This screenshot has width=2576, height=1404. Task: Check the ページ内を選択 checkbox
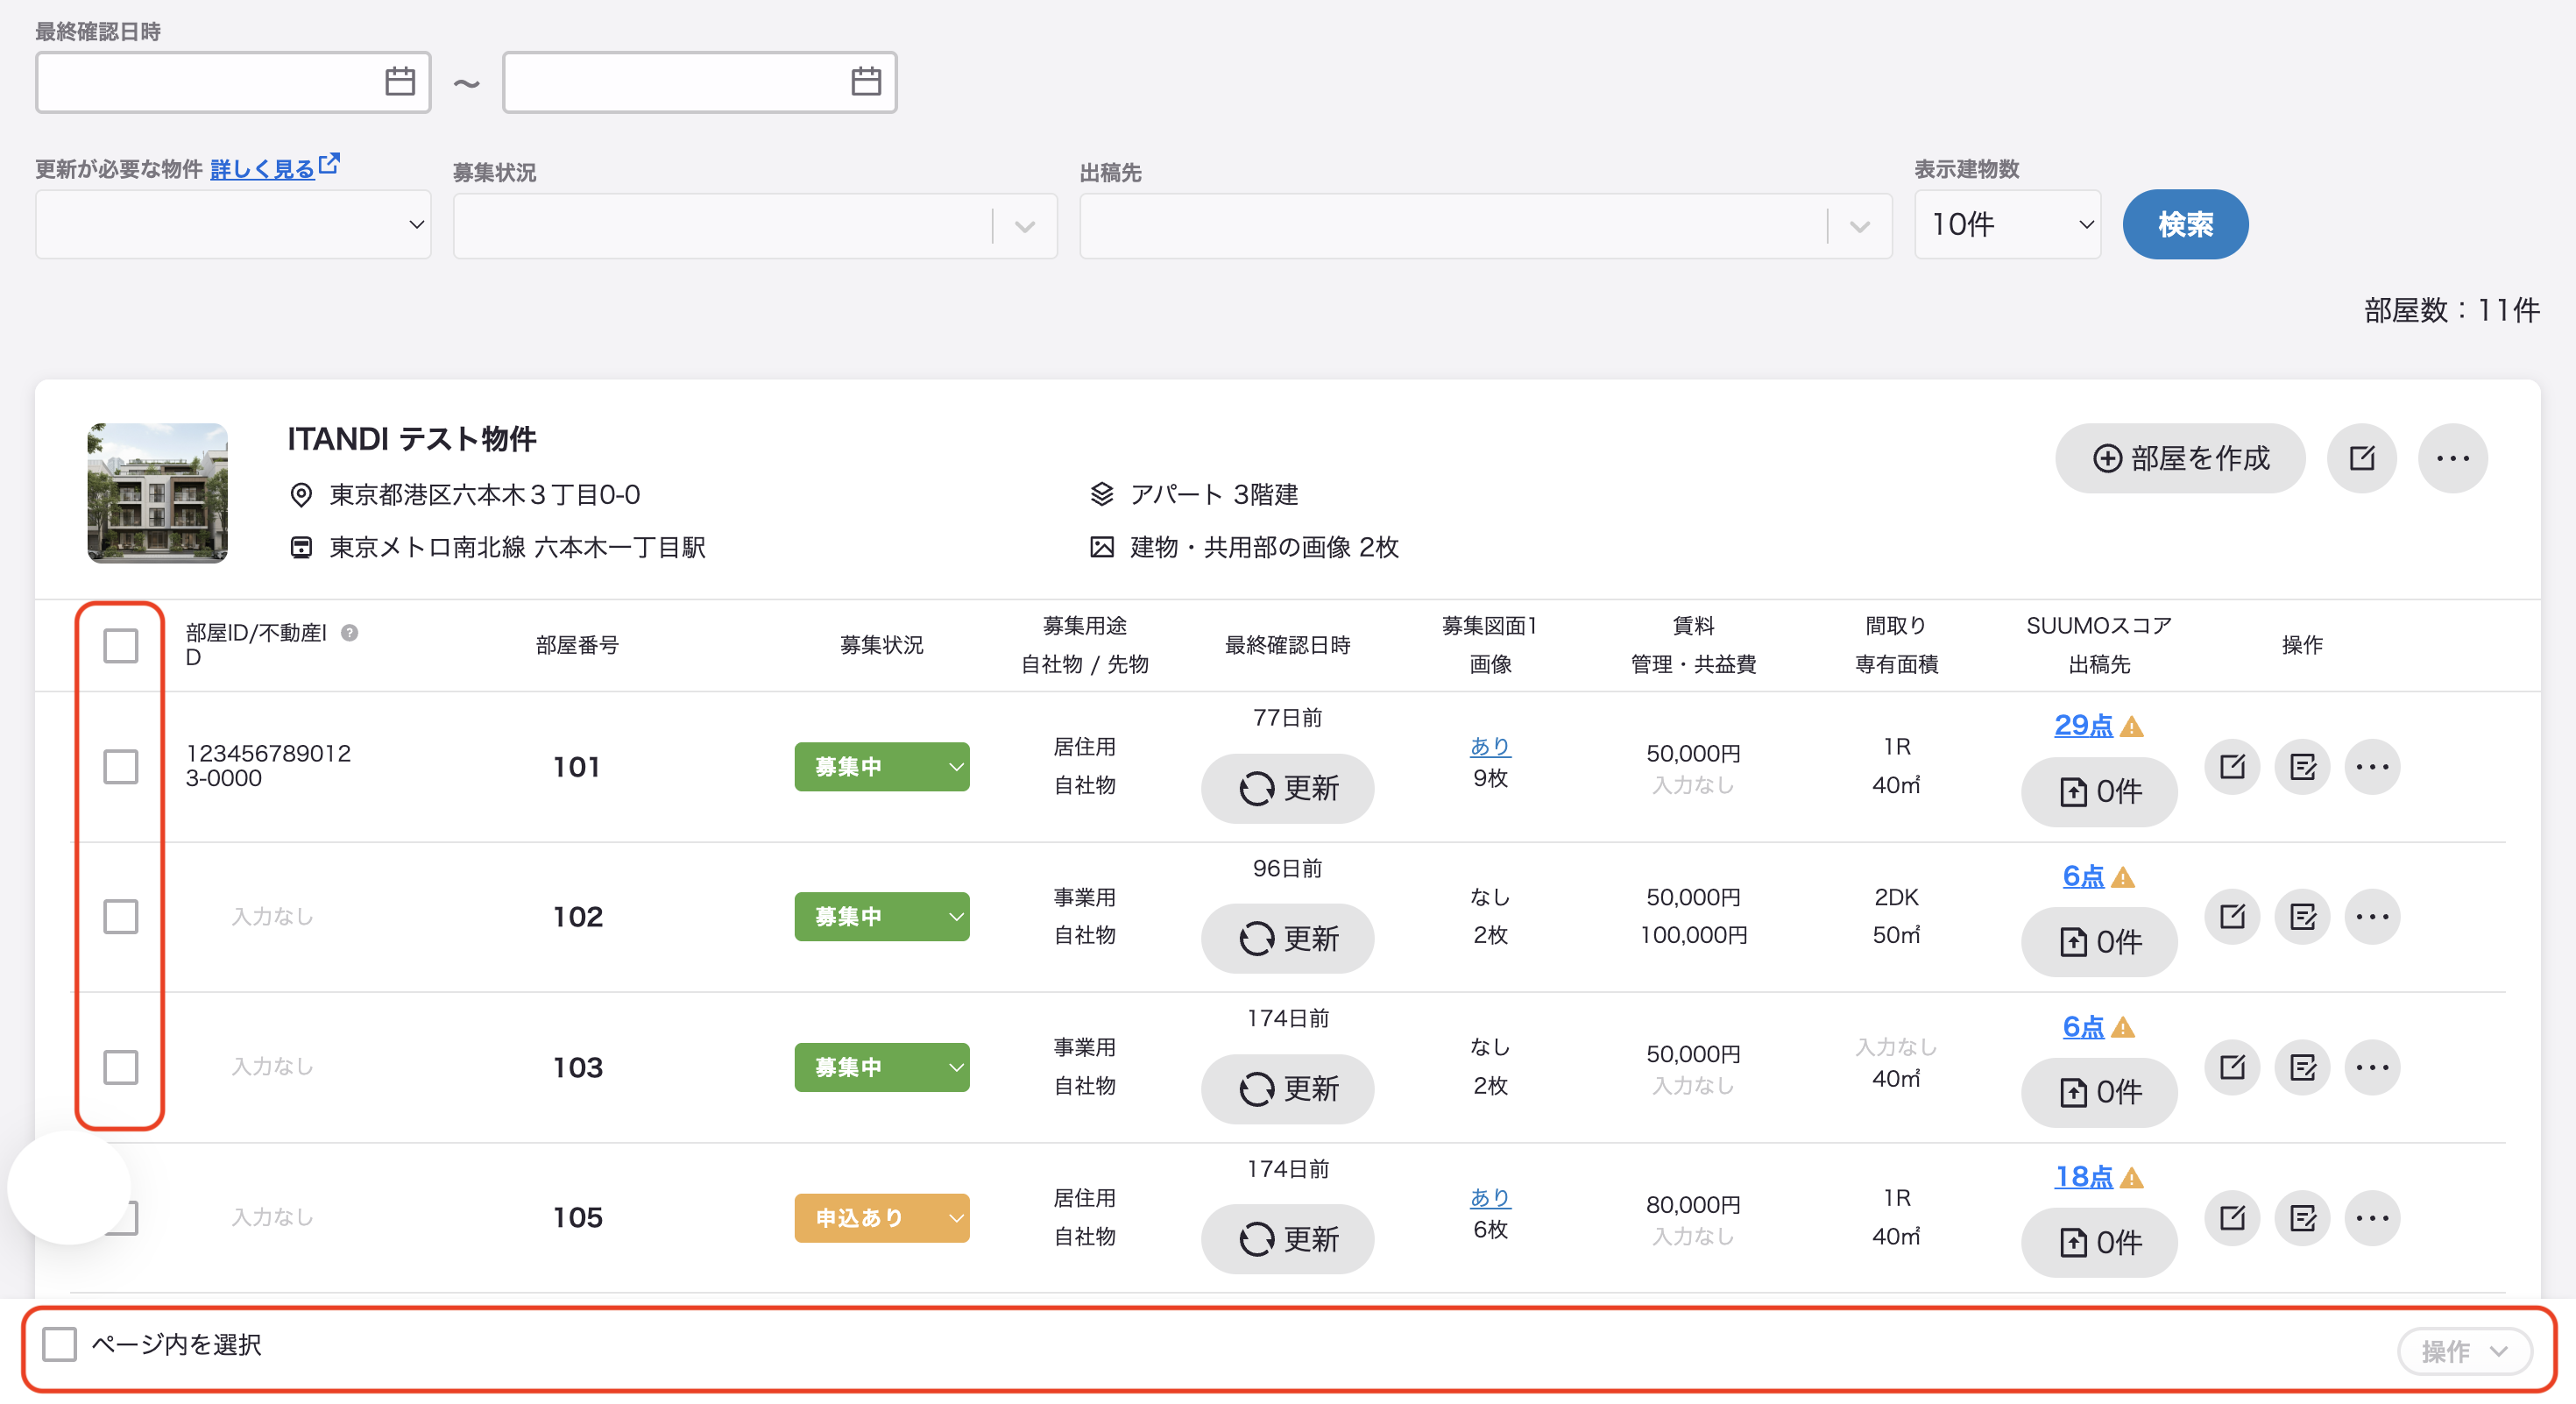(59, 1345)
